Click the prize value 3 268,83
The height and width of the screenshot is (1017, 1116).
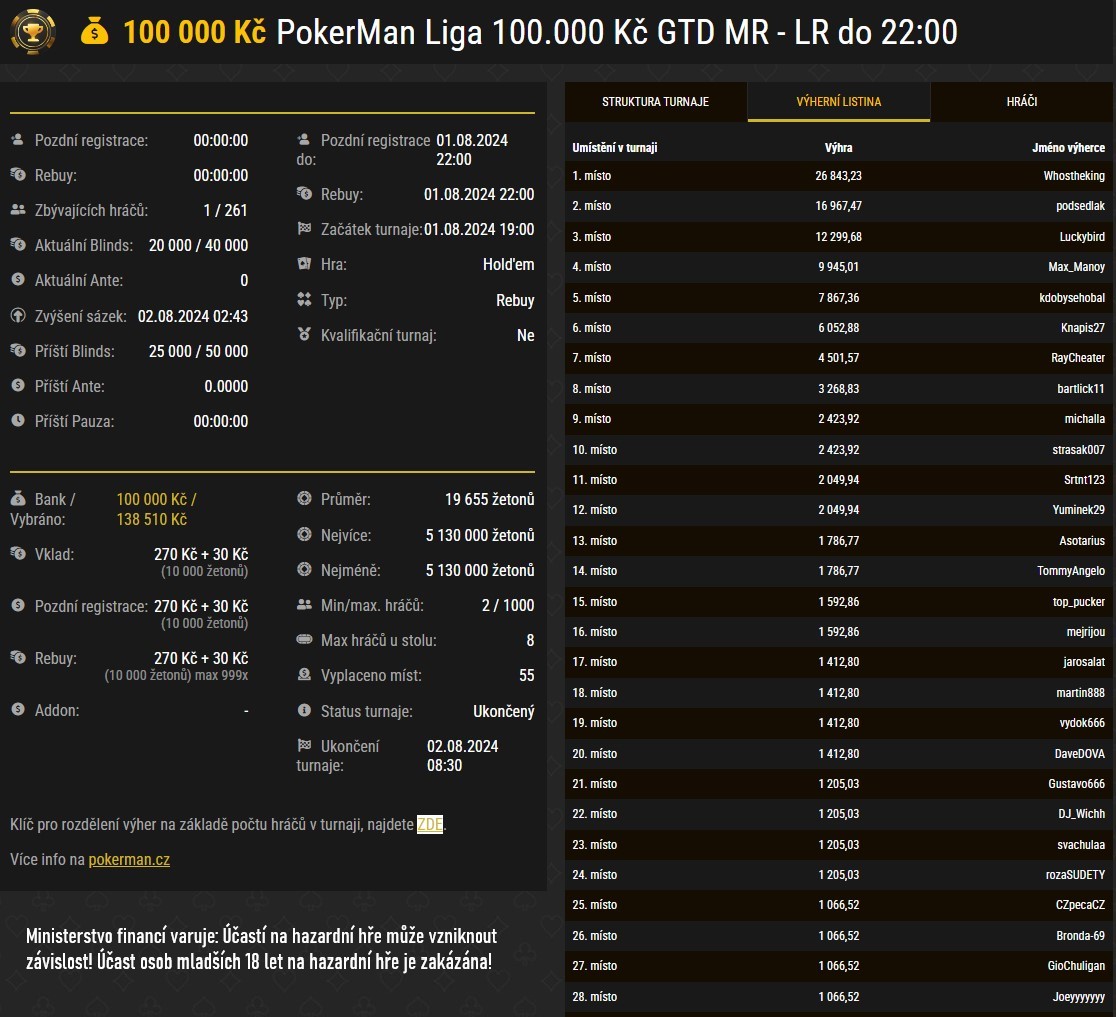point(838,389)
